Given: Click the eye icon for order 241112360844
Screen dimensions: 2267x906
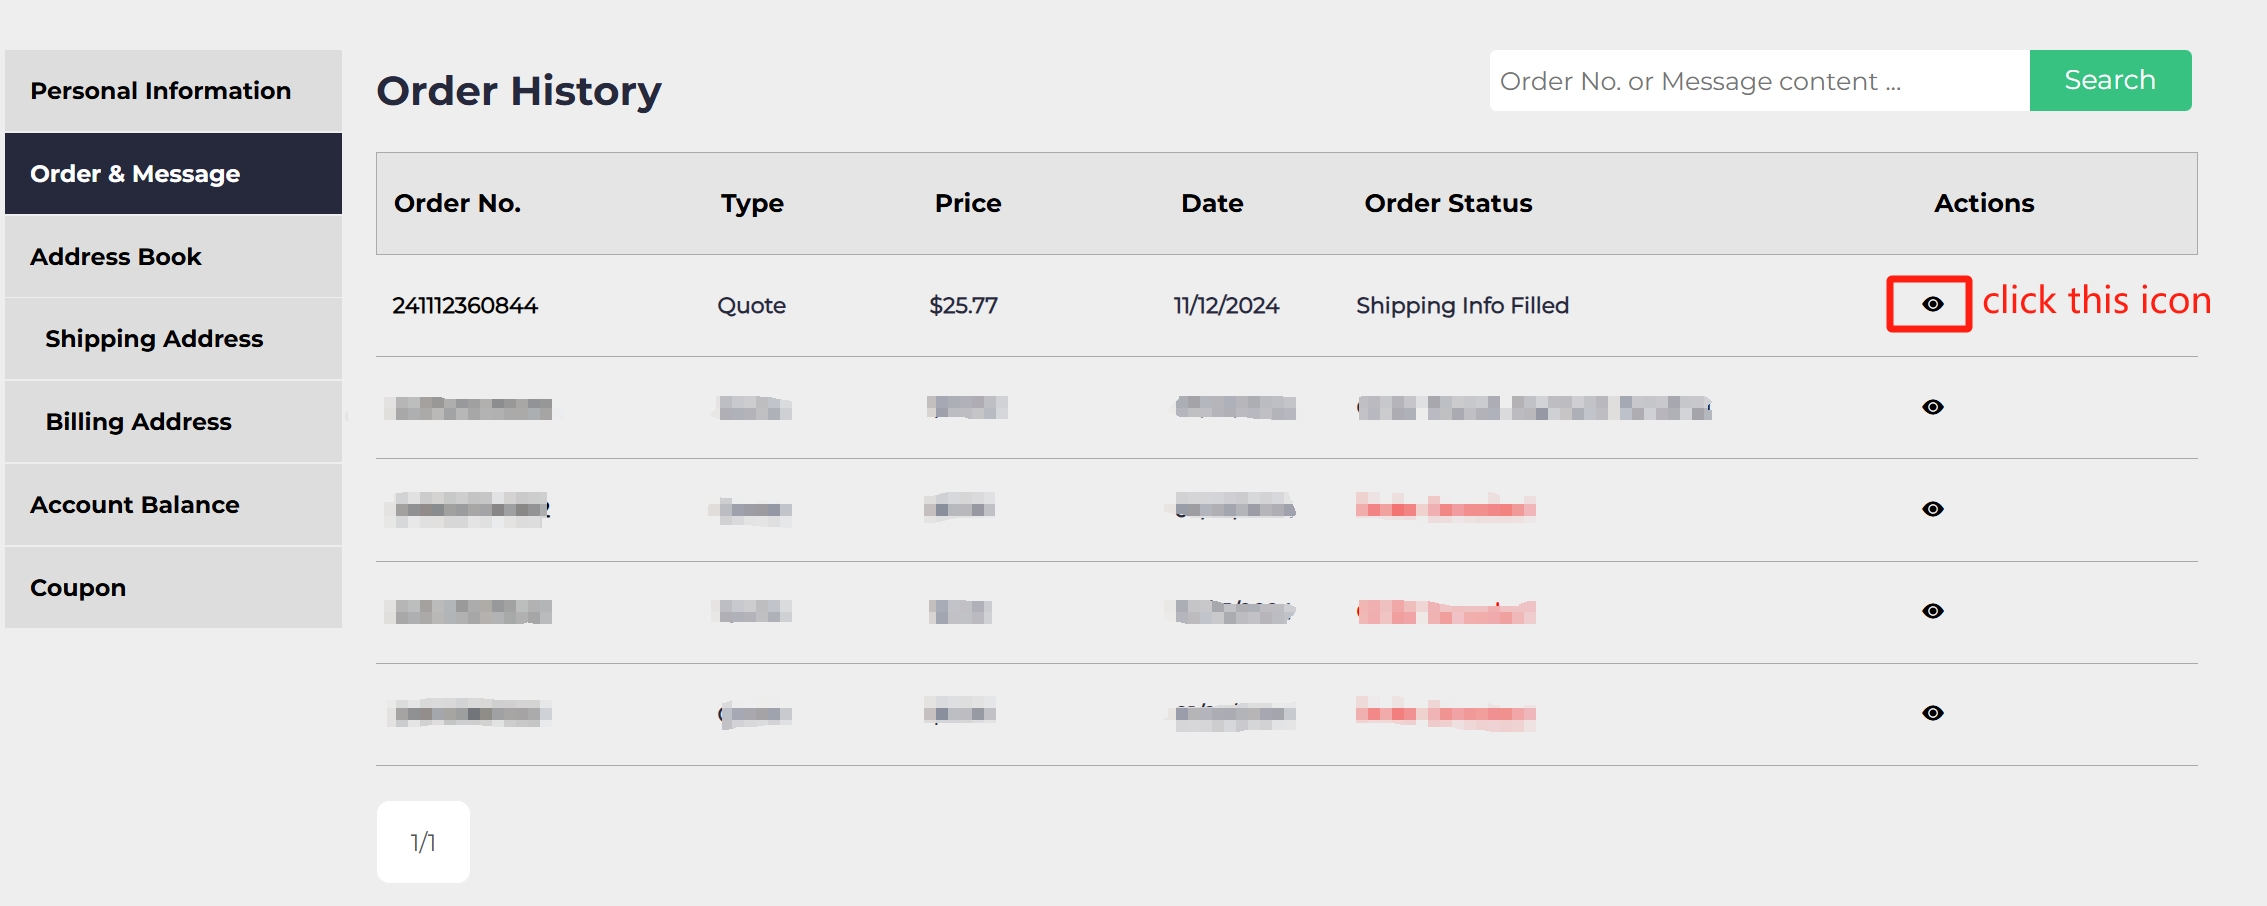Looking at the screenshot, I should coord(1932,304).
